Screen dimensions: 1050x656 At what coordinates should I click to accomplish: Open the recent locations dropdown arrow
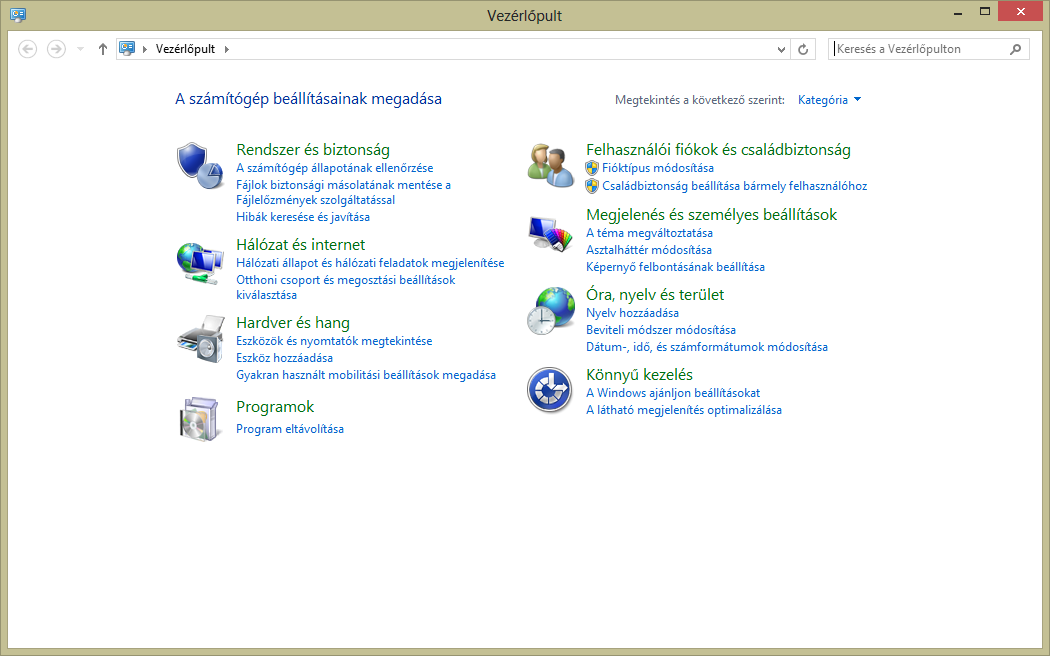coord(80,49)
